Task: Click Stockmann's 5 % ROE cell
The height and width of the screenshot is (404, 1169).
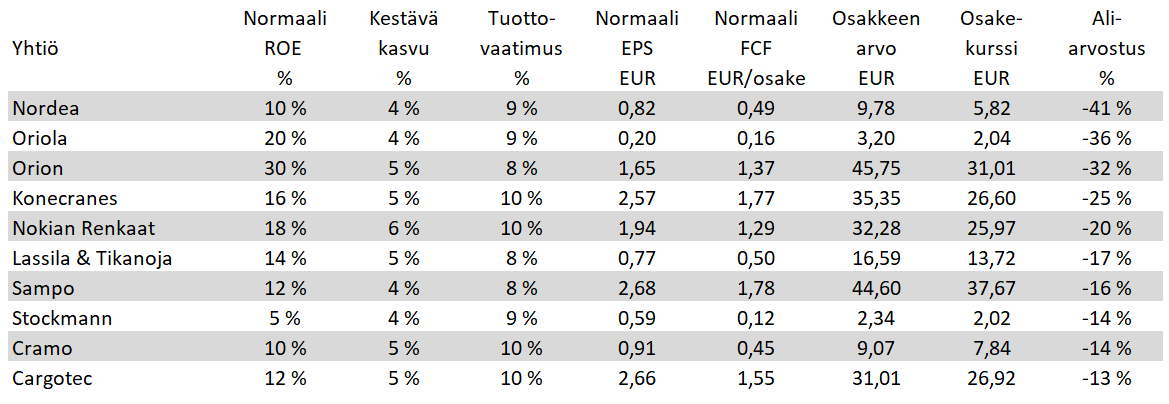Action: pyautogui.click(x=284, y=319)
